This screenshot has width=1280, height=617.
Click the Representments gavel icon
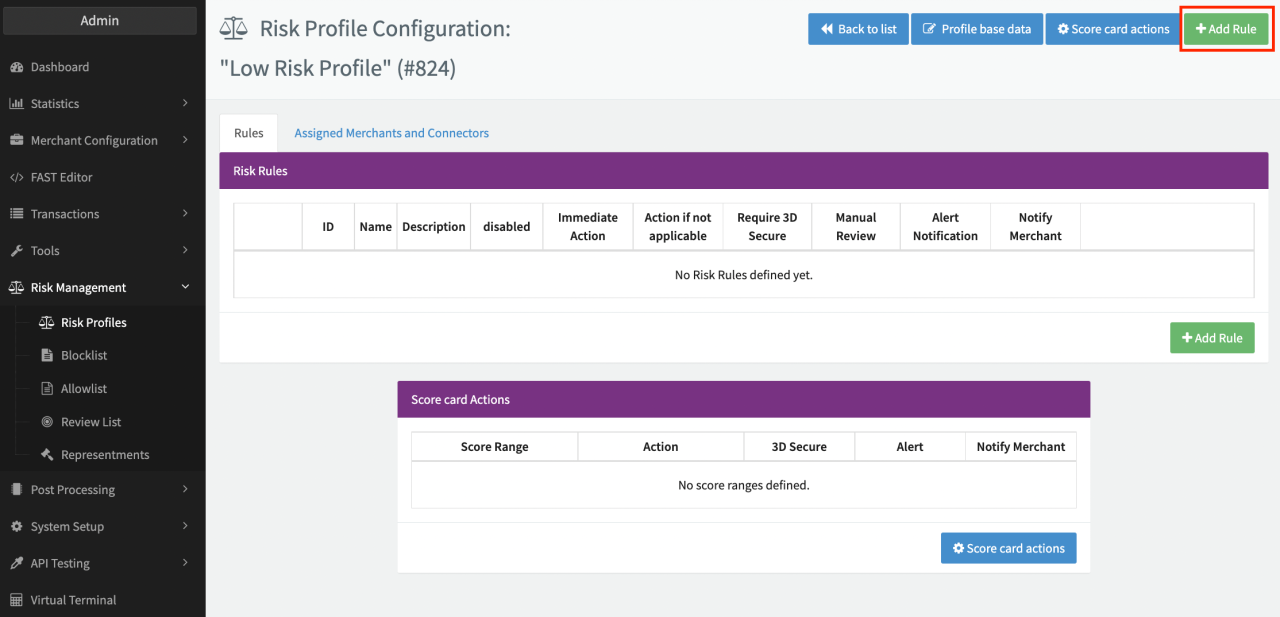(x=46, y=455)
